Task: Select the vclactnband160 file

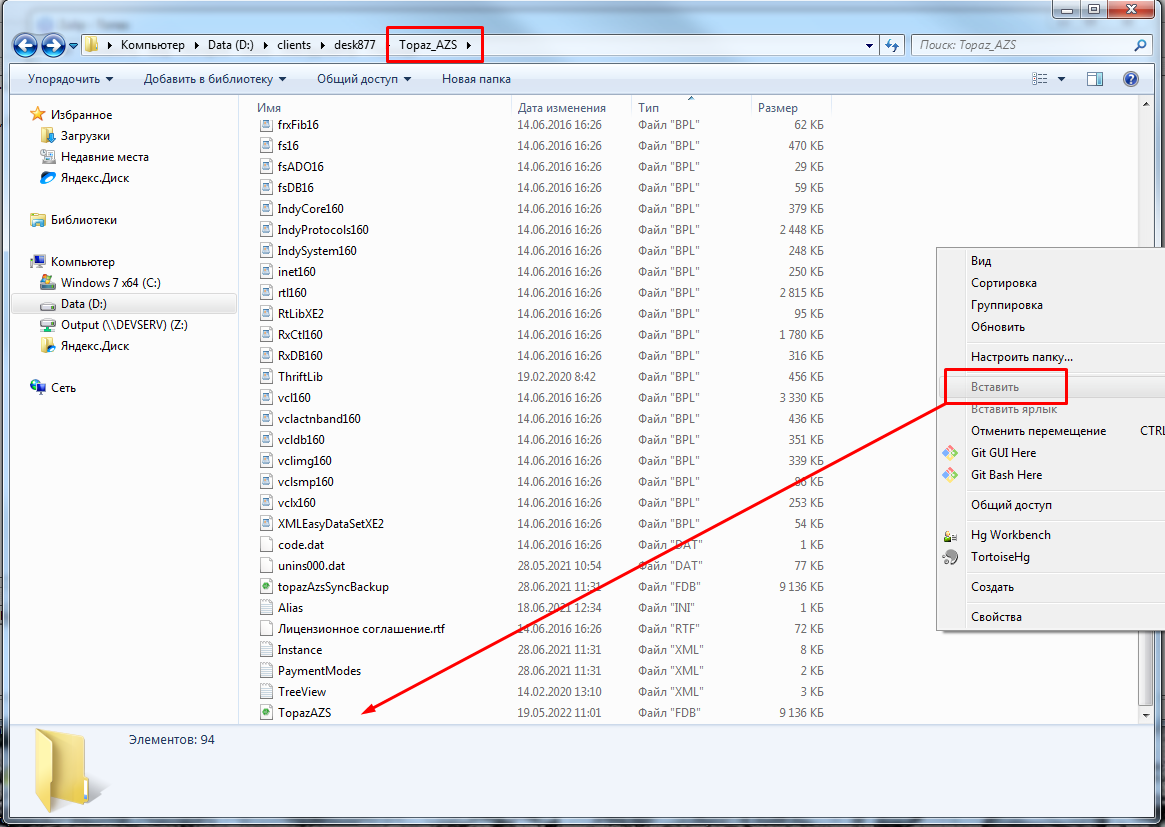Action: coord(319,419)
